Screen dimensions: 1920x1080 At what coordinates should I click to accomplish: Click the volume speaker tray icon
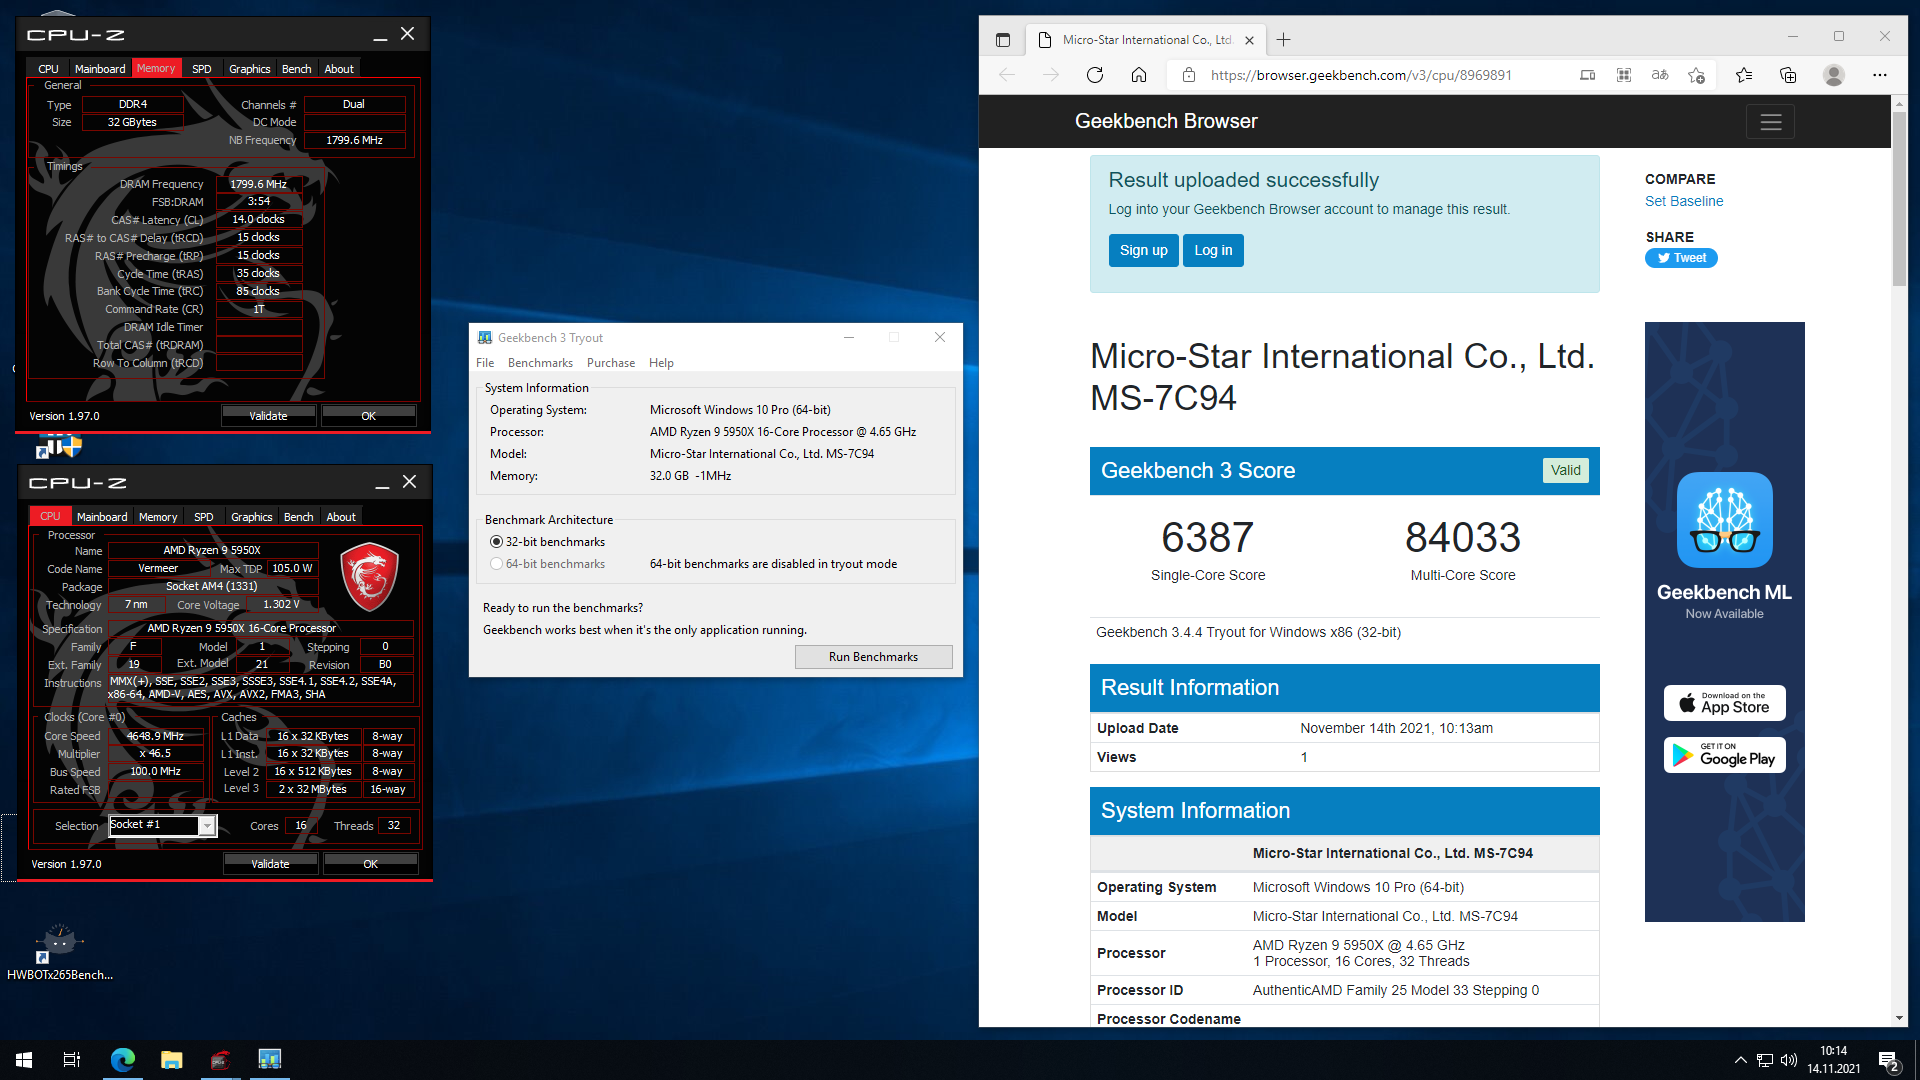click(1789, 1060)
